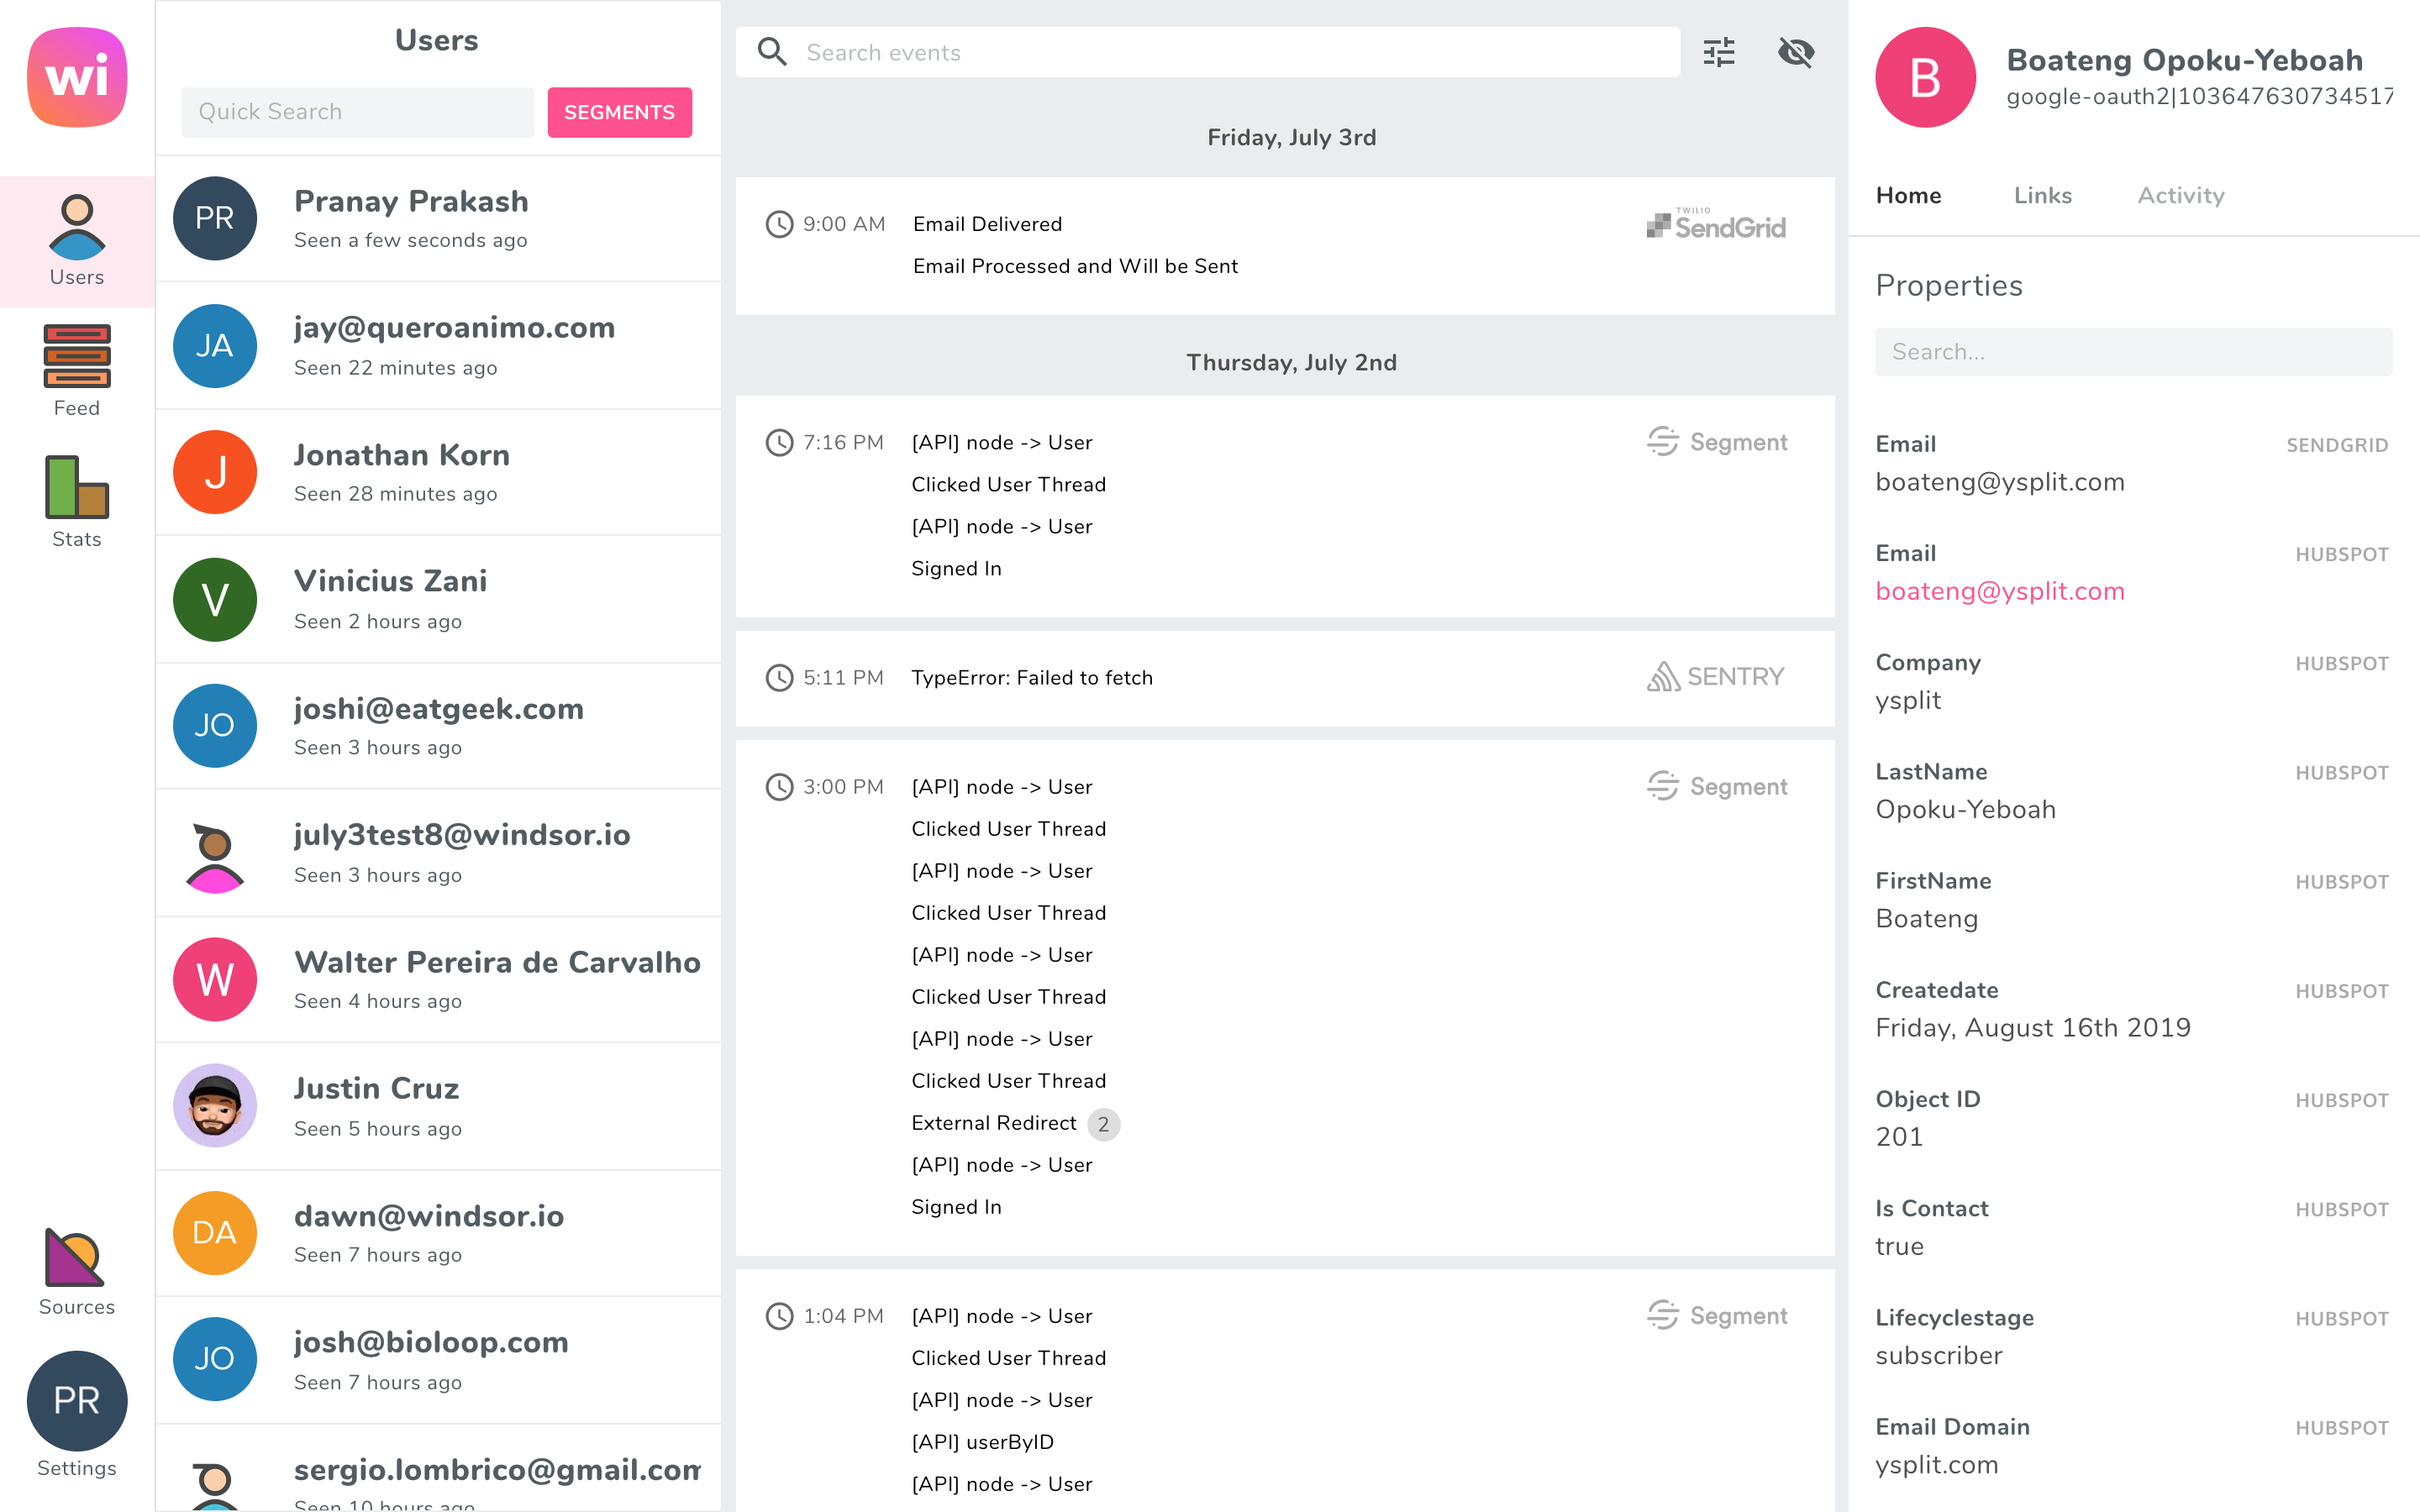Image resolution: width=2420 pixels, height=1512 pixels.
Task: Open the TypeError: Failed to fetch event
Action: pos(1032,678)
